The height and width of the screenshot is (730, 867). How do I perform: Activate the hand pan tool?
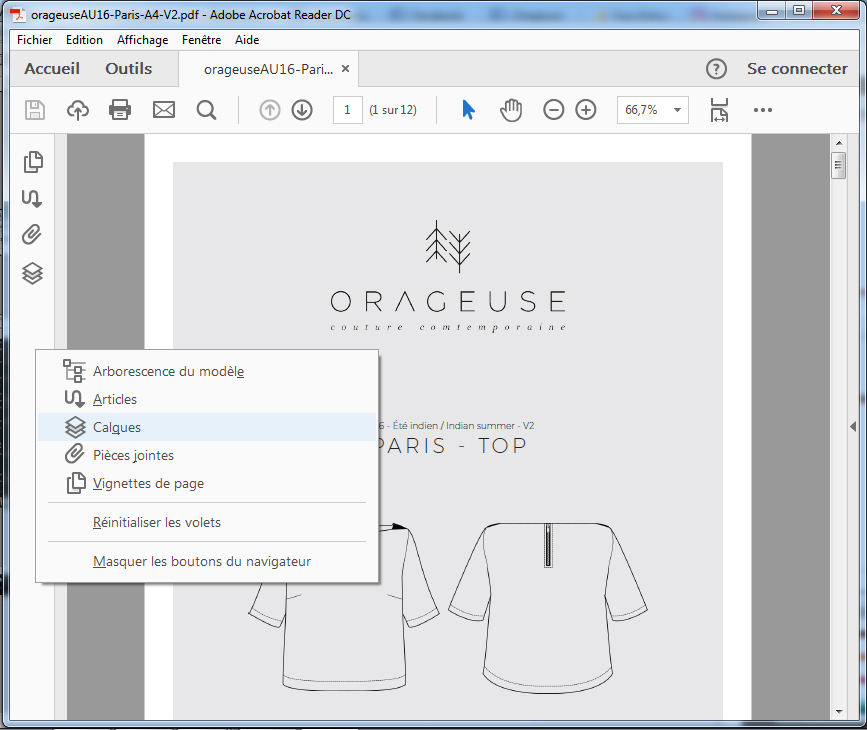click(511, 110)
